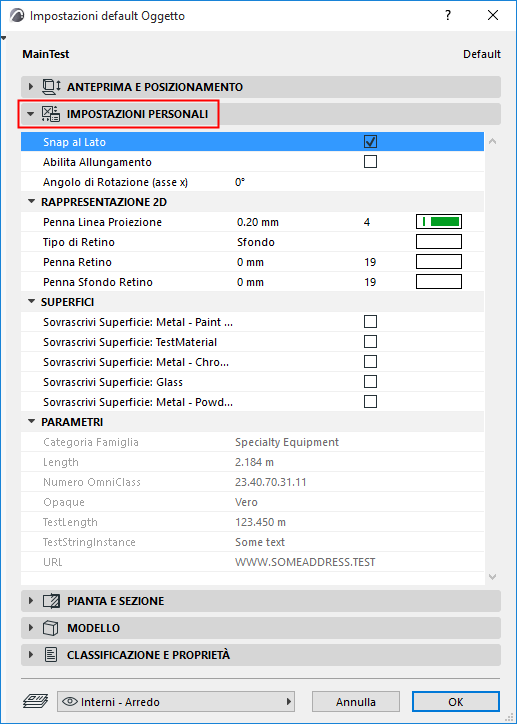Viewport: 517px width, 724px height.
Task: Click the MainTest object name
Action: coord(46,54)
